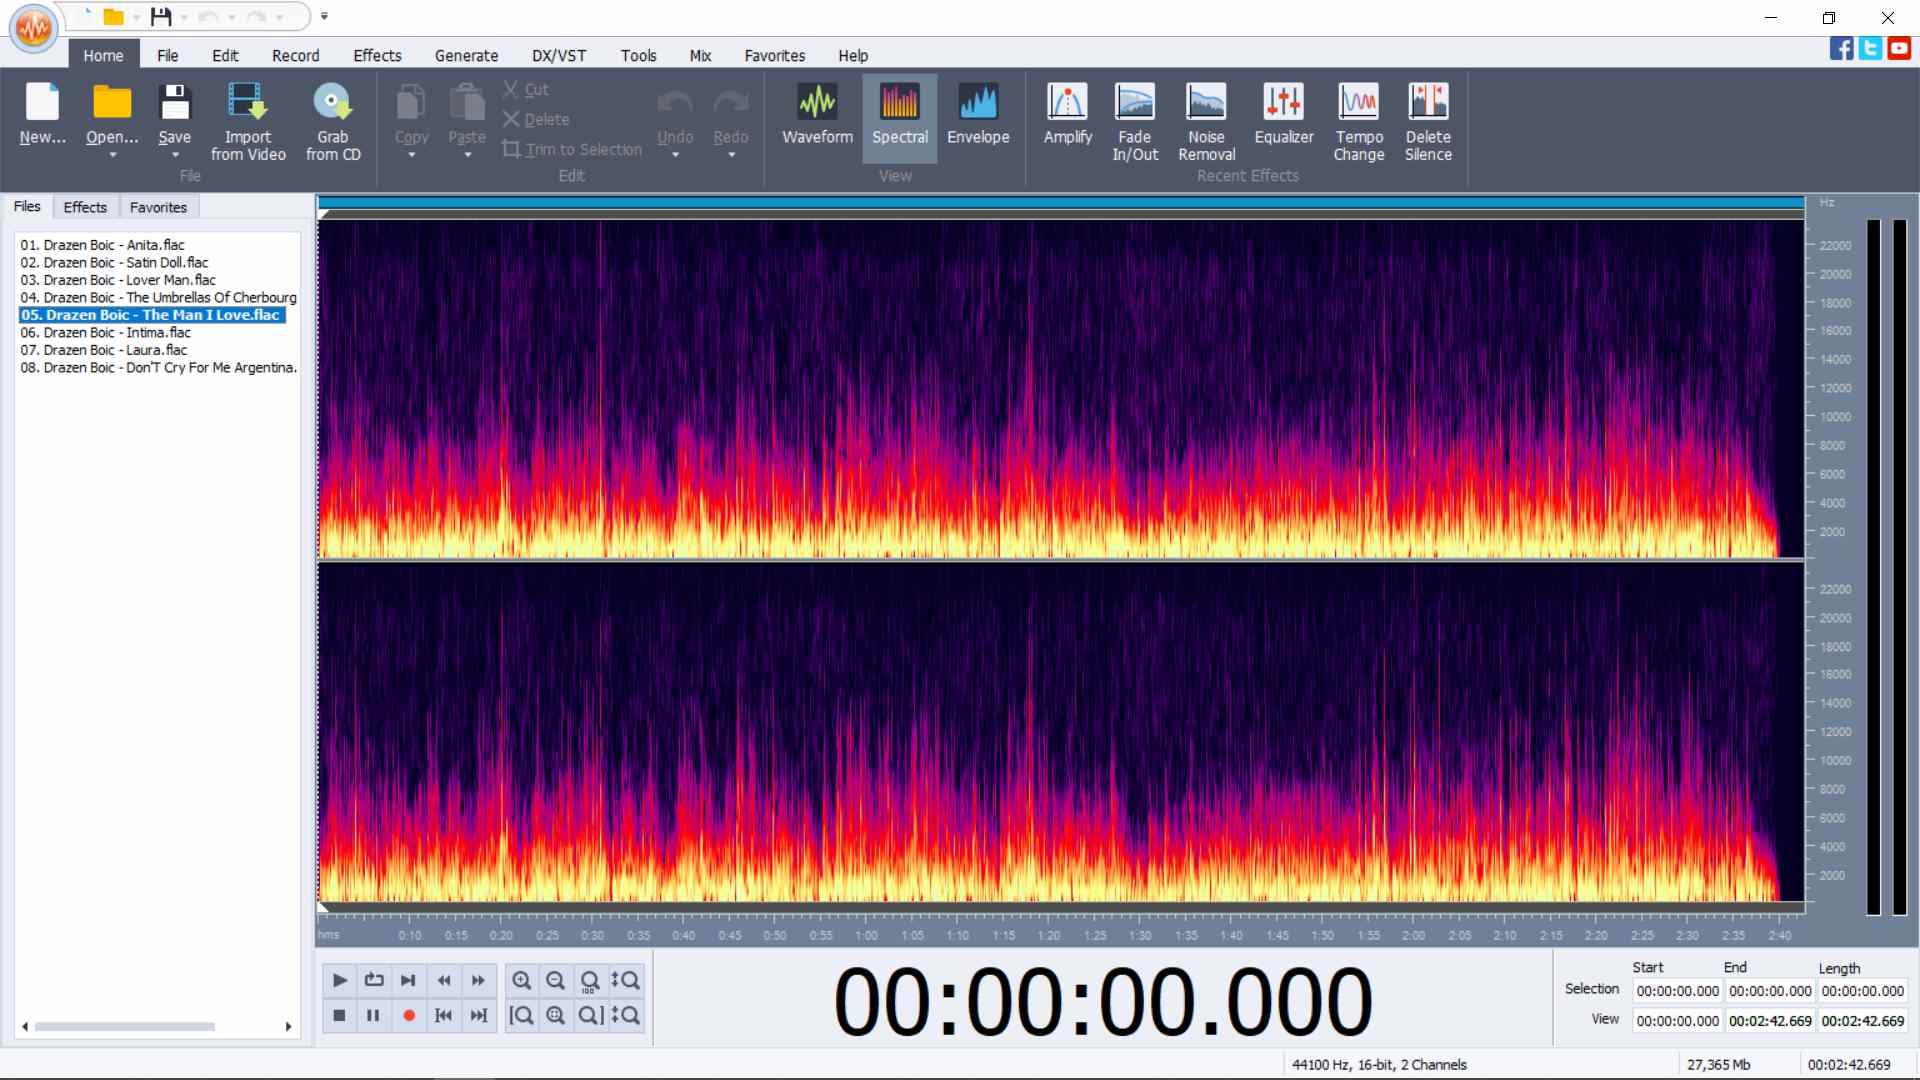The image size is (1920, 1080).
Task: Expand the Save dropdown arrow
Action: click(x=175, y=155)
